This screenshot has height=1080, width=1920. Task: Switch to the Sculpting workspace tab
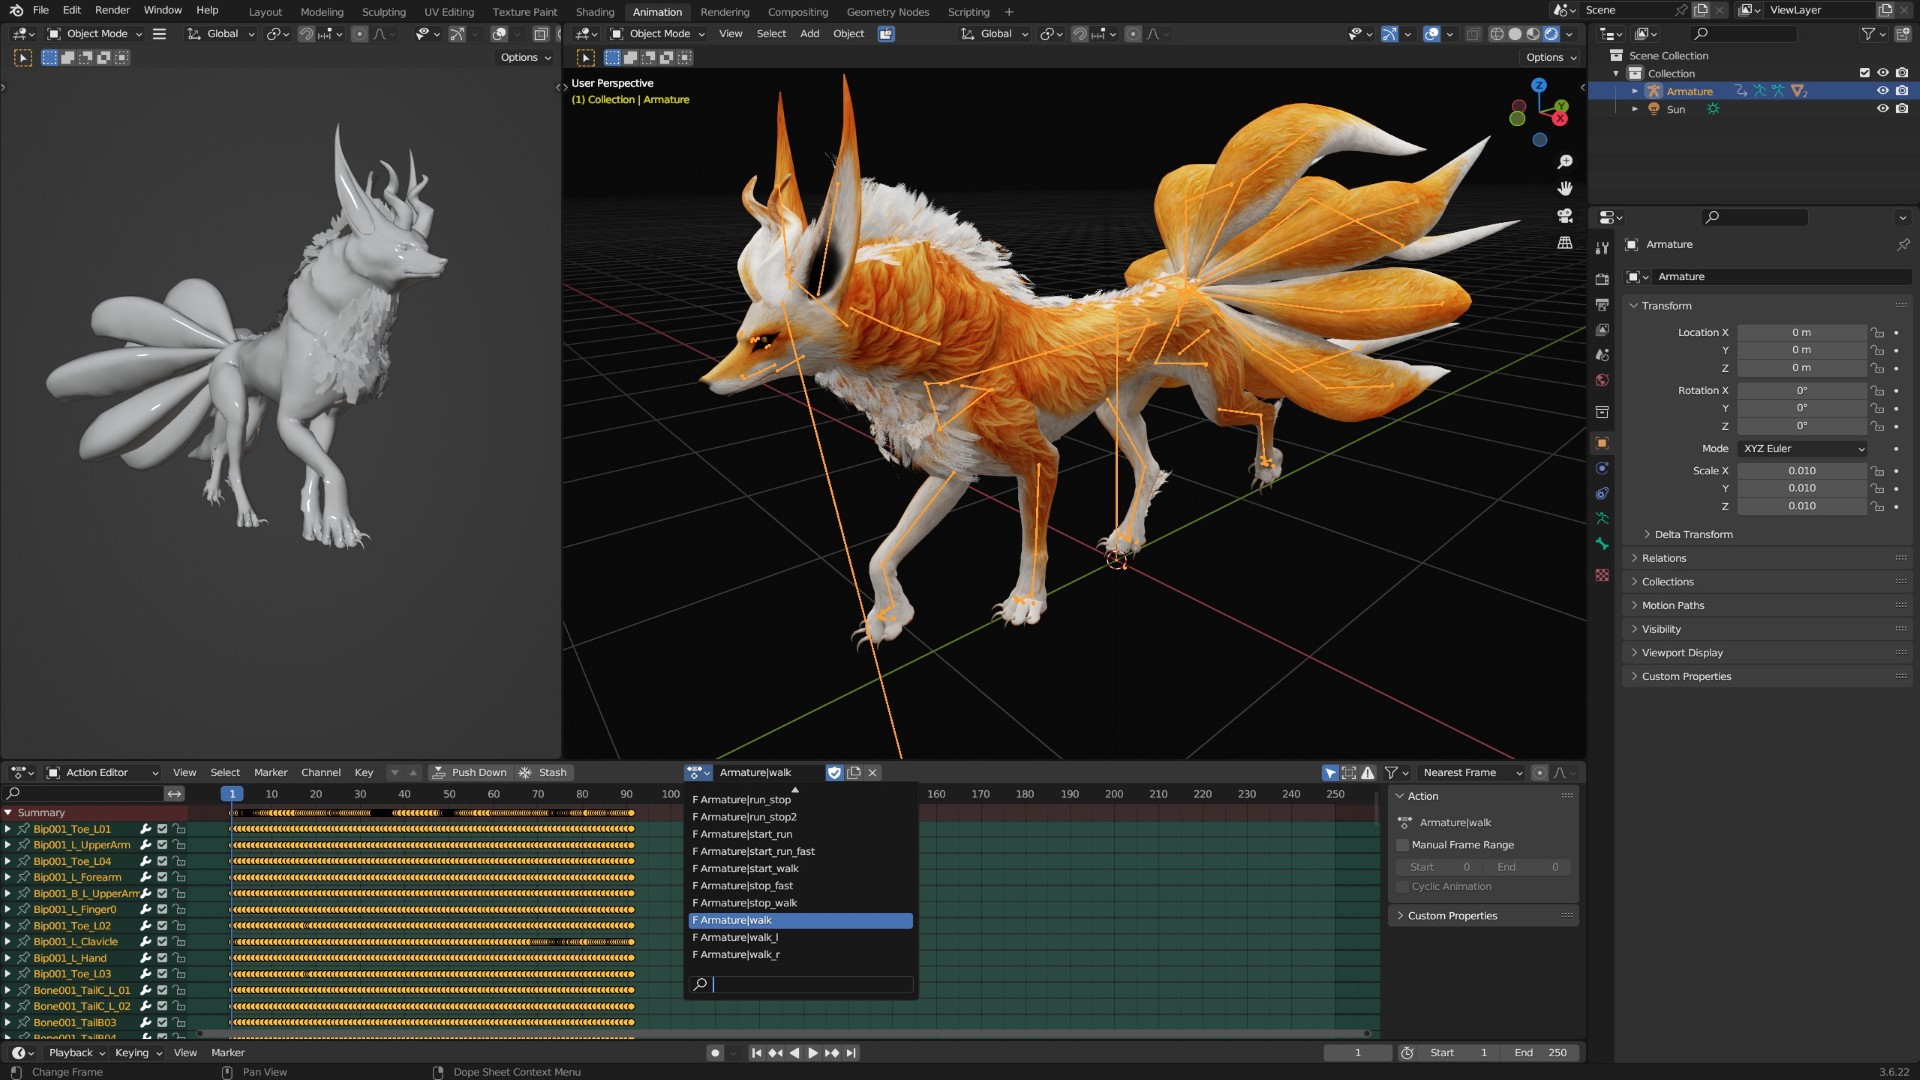click(384, 12)
